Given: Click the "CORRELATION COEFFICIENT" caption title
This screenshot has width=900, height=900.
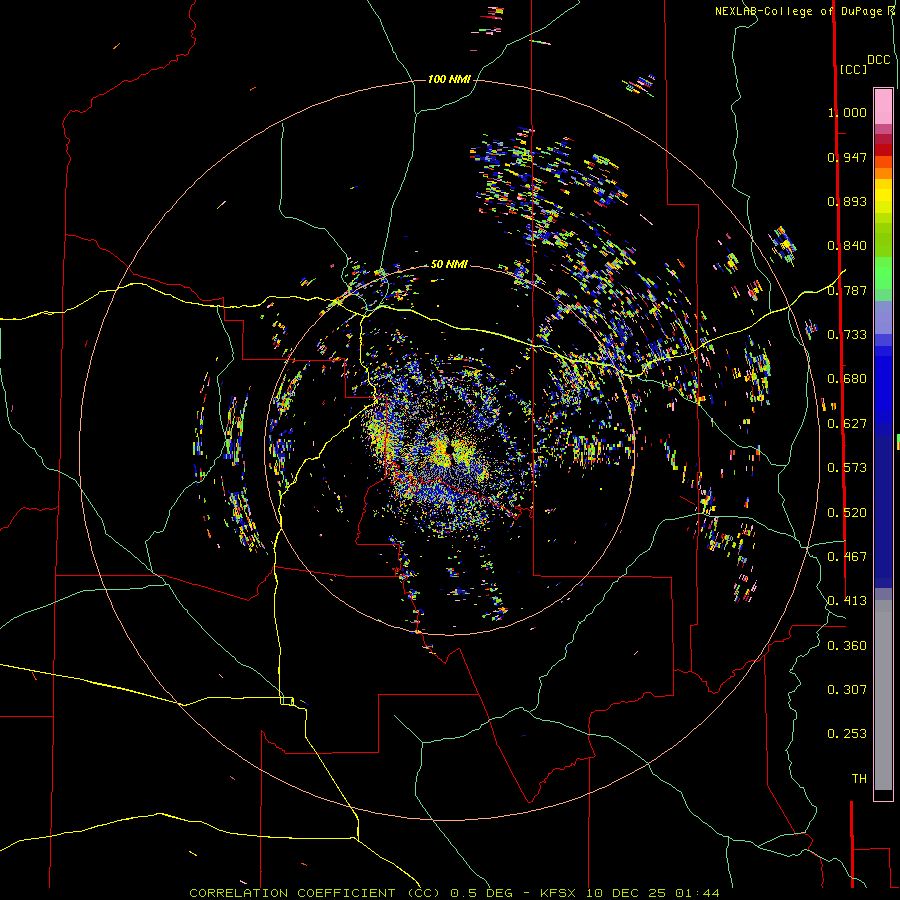Looking at the screenshot, I should click(x=292, y=893).
